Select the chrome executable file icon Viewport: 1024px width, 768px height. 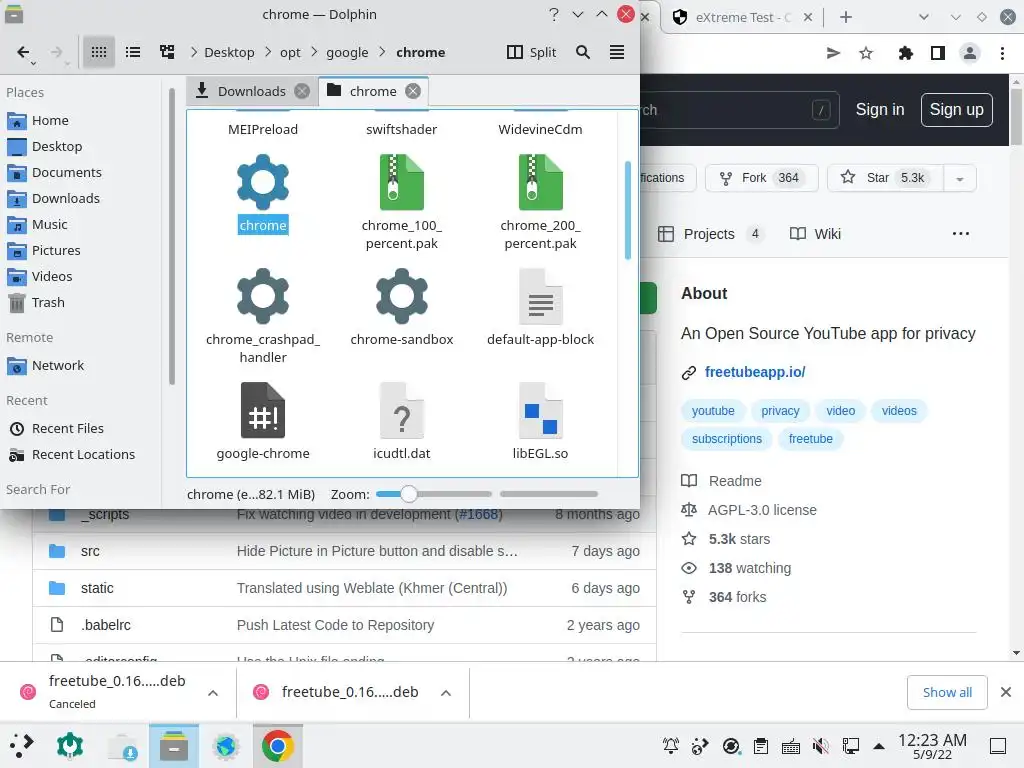point(263,182)
